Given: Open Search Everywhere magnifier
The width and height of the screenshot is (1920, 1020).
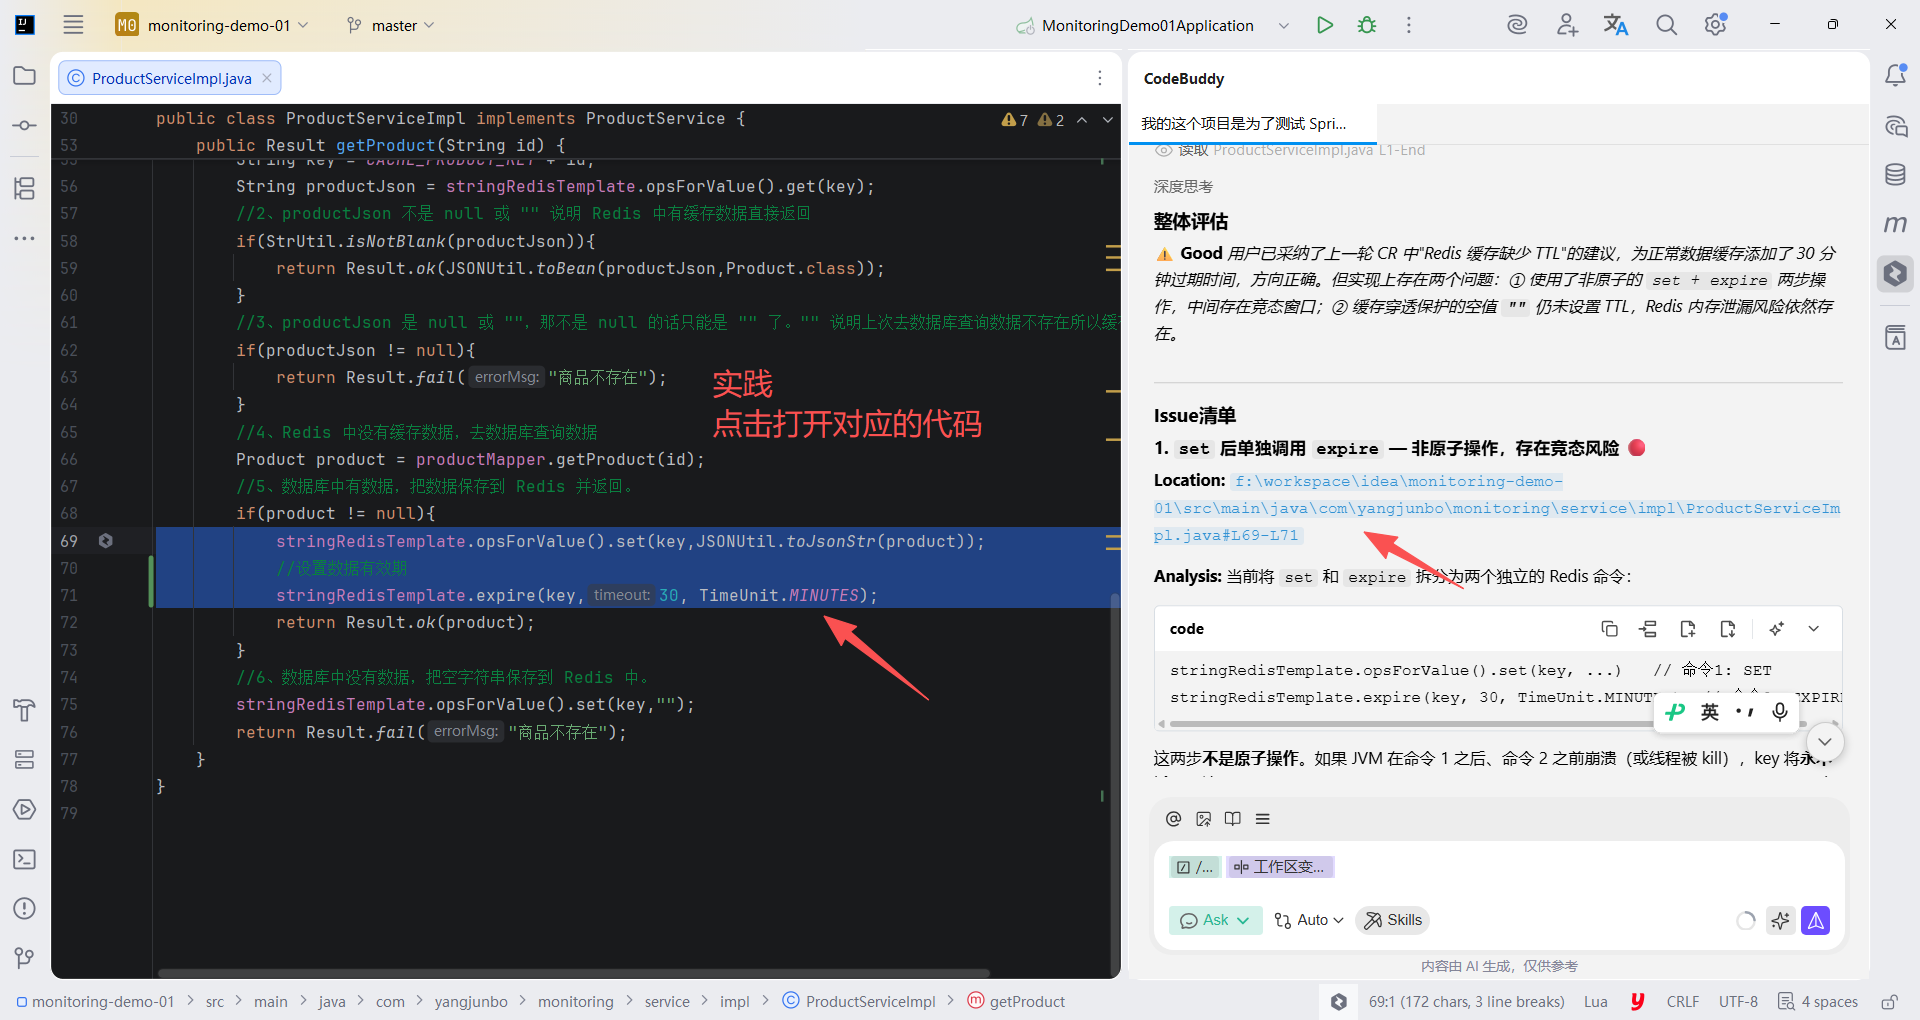Looking at the screenshot, I should click(1666, 25).
